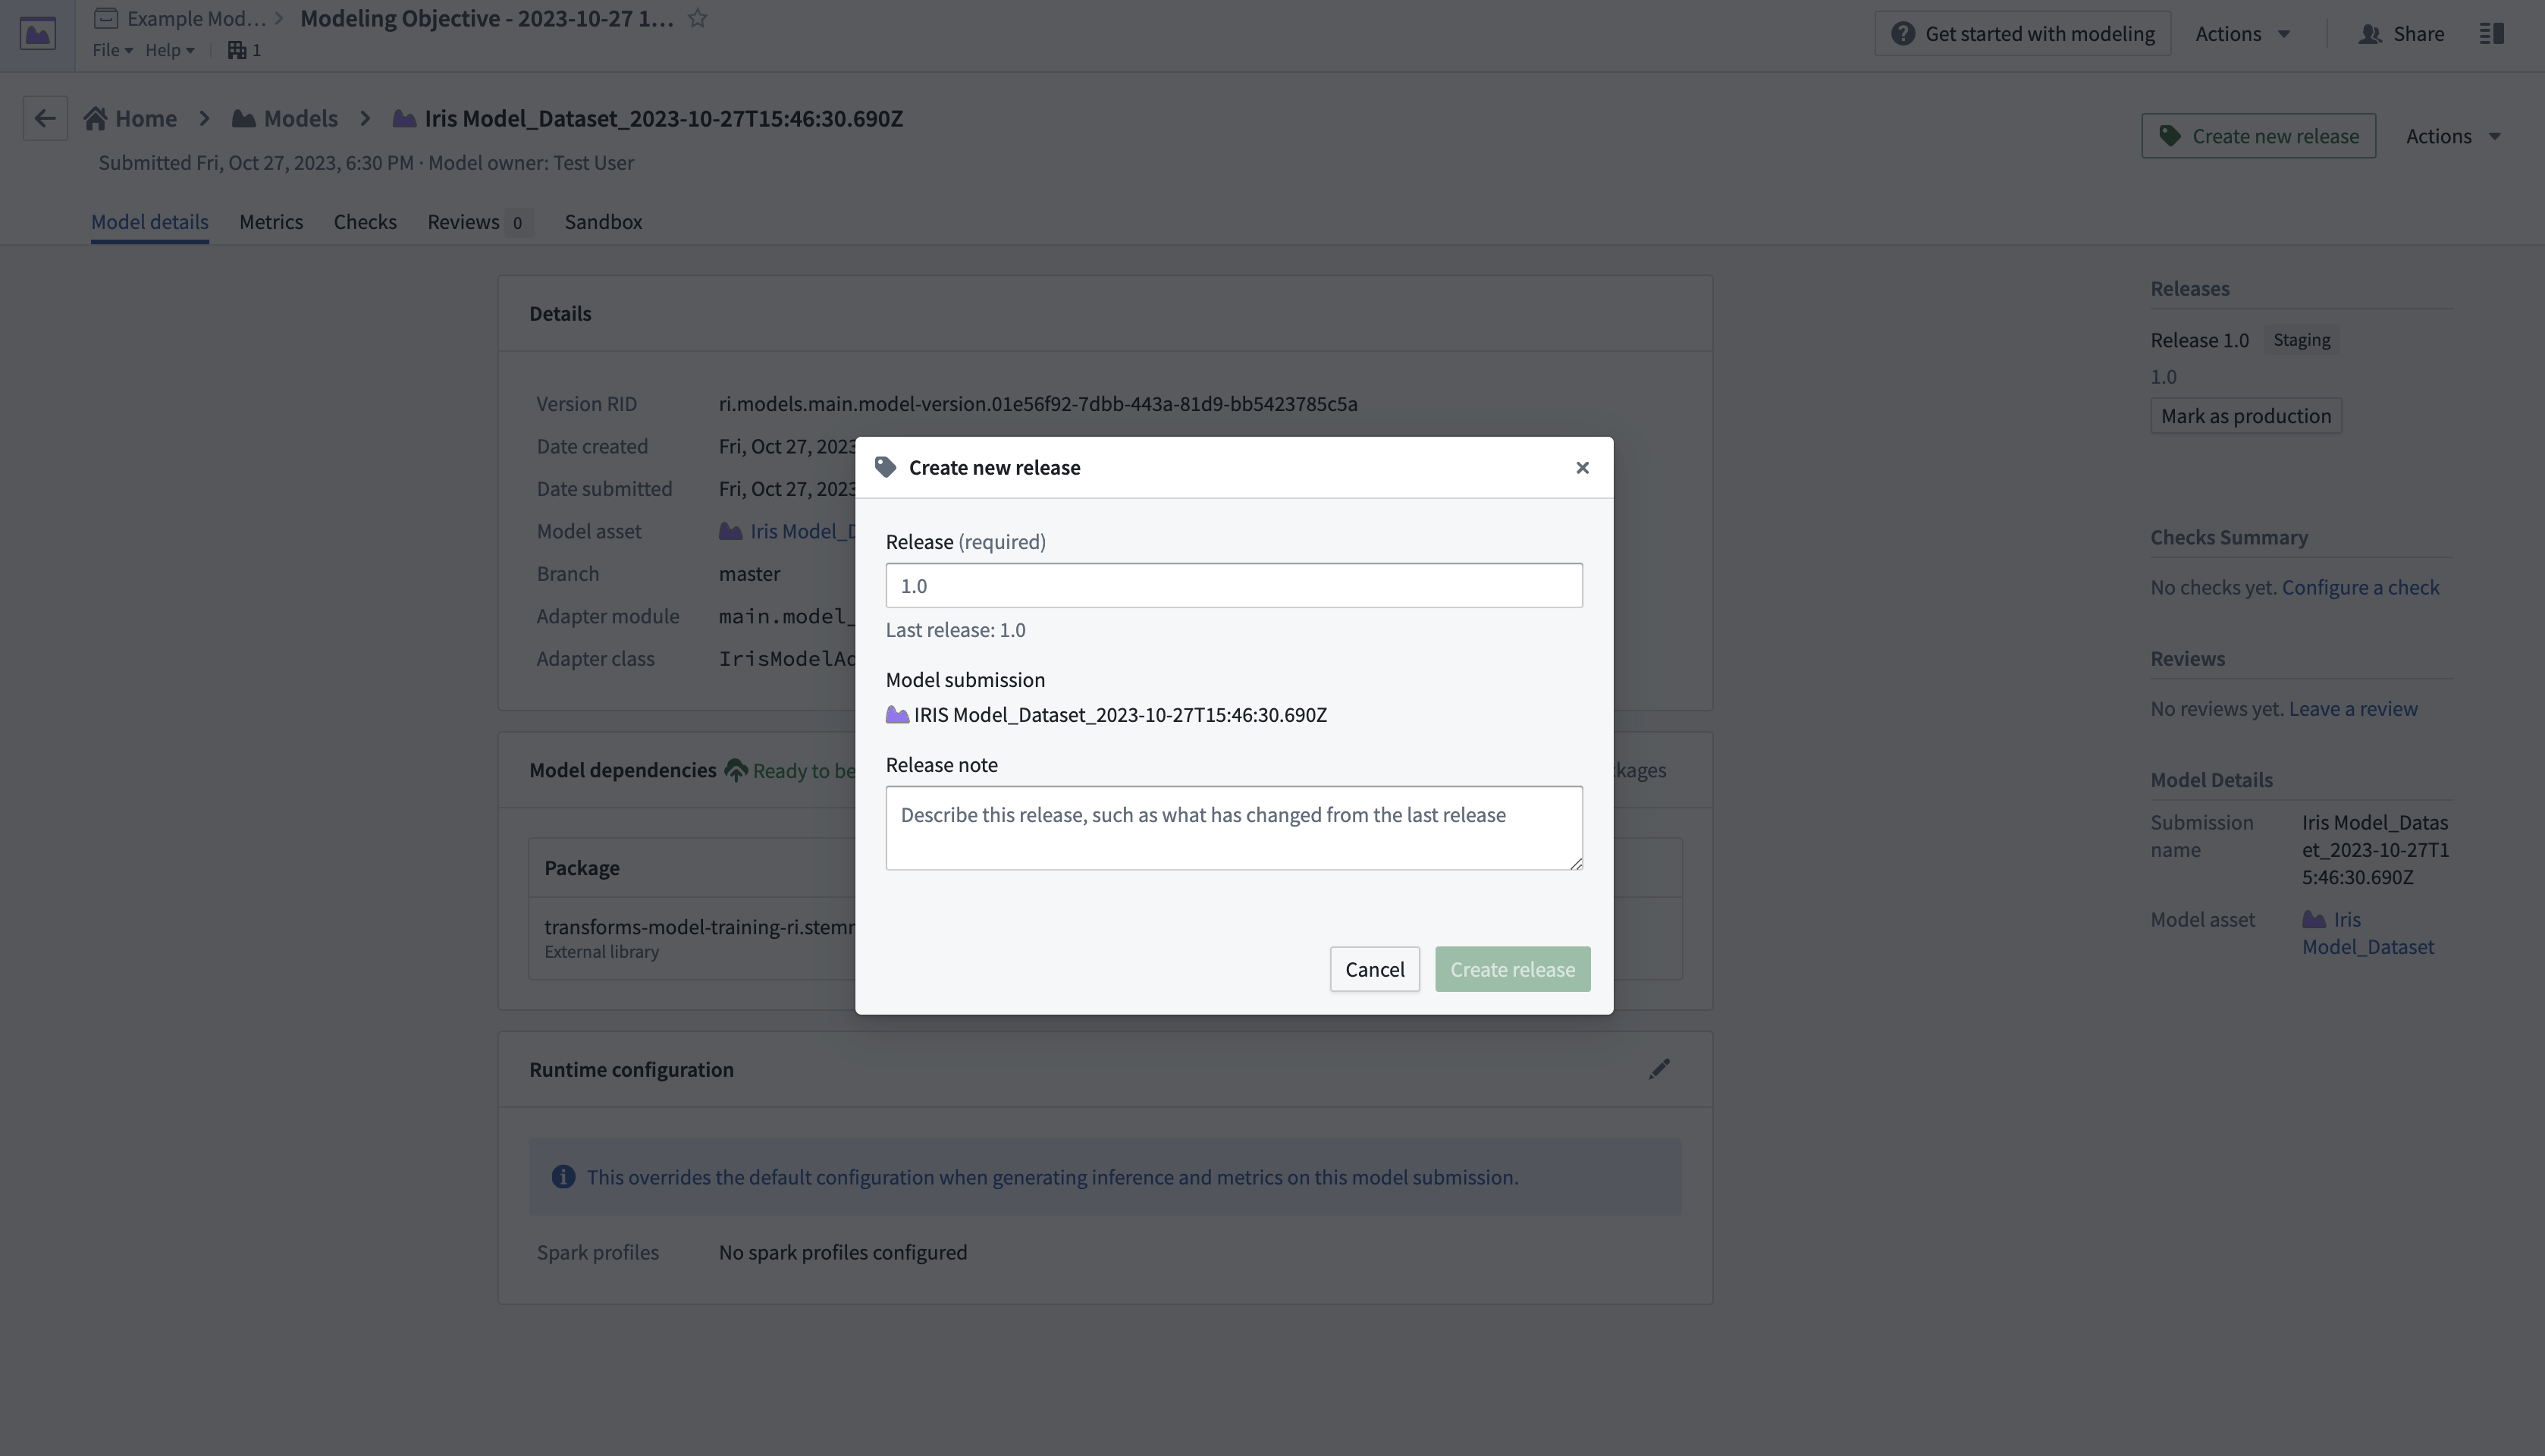Switch to the Metrics tab

[x=271, y=221]
